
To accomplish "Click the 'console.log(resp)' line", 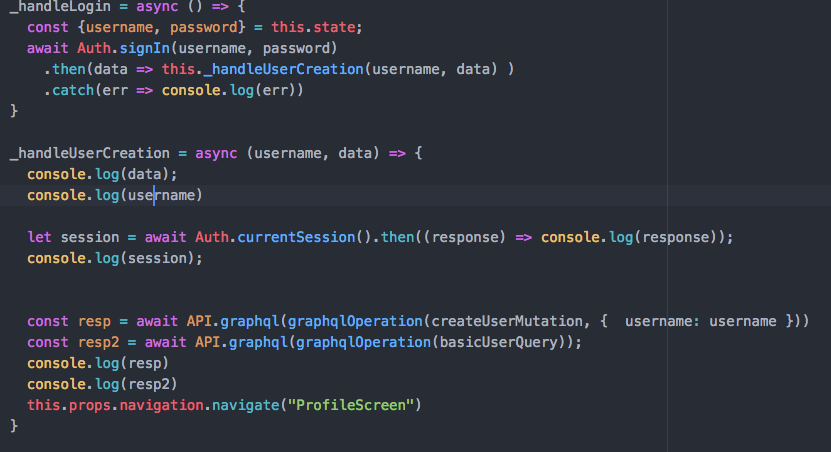I will 98,363.
